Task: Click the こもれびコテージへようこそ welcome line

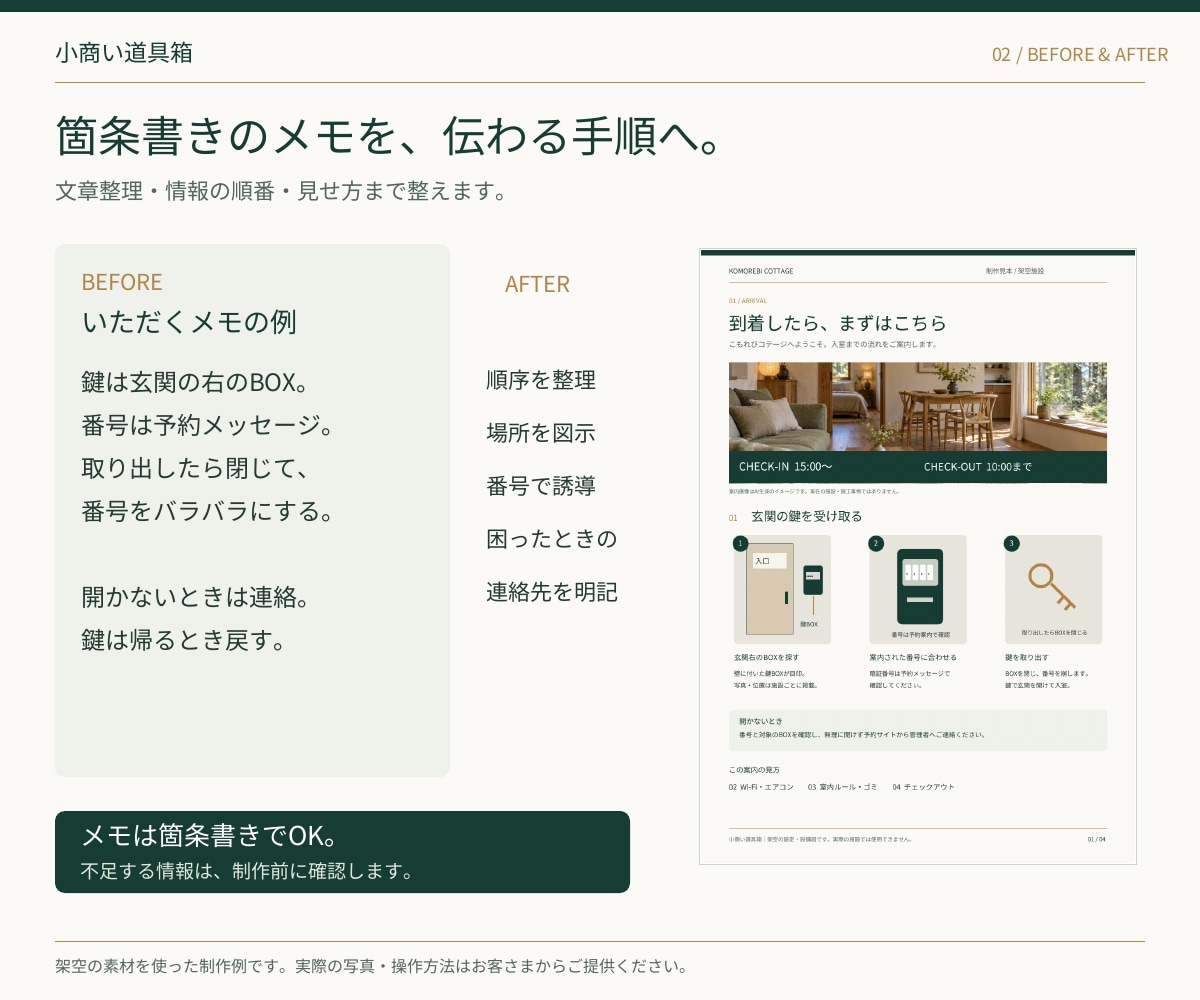Action: (832, 344)
